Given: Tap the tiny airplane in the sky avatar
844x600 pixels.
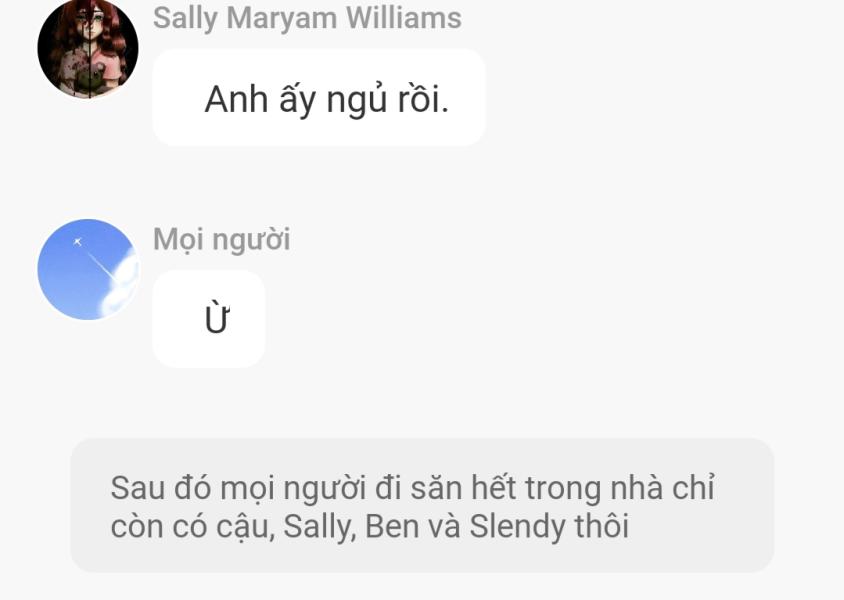Looking at the screenshot, I should tap(78, 242).
